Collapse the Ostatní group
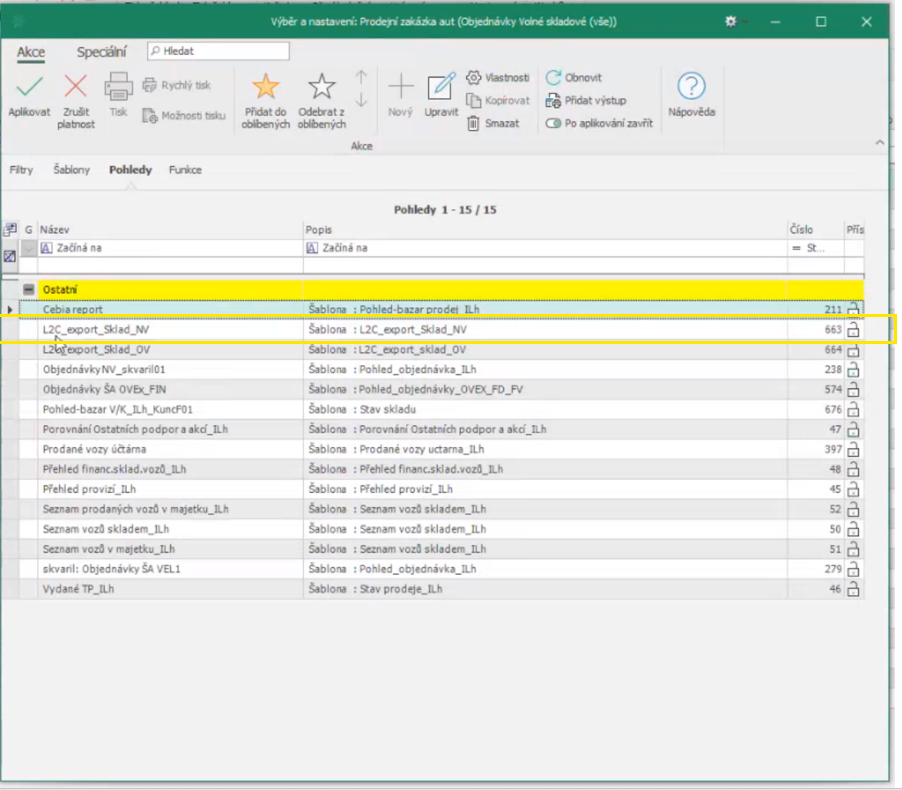Screen dimensions: 902x790 click(x=29, y=290)
